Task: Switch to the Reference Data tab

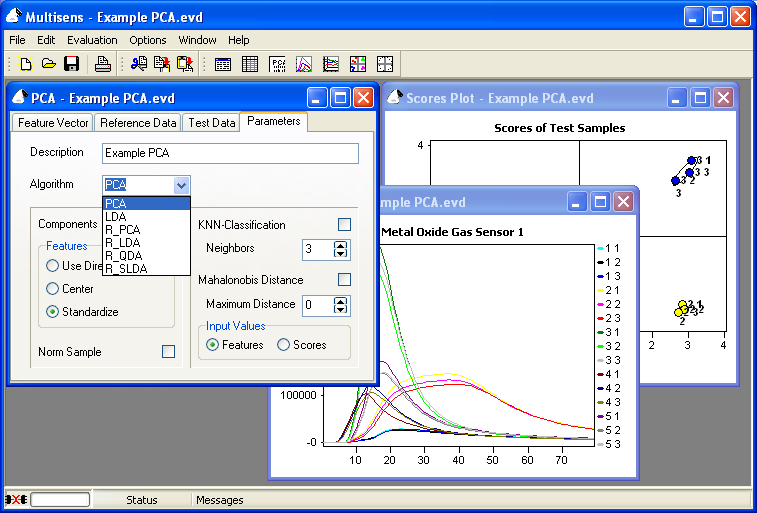Action: click(x=138, y=123)
